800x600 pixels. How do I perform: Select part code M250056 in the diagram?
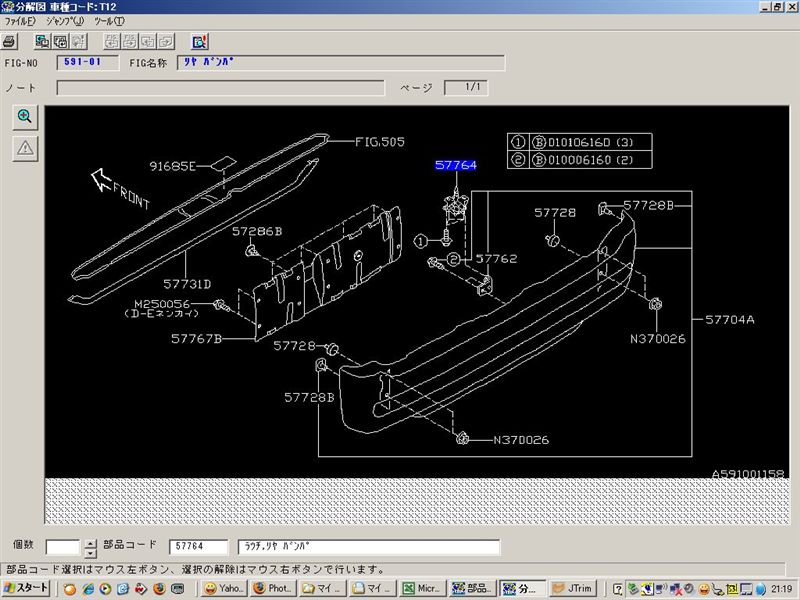click(162, 304)
